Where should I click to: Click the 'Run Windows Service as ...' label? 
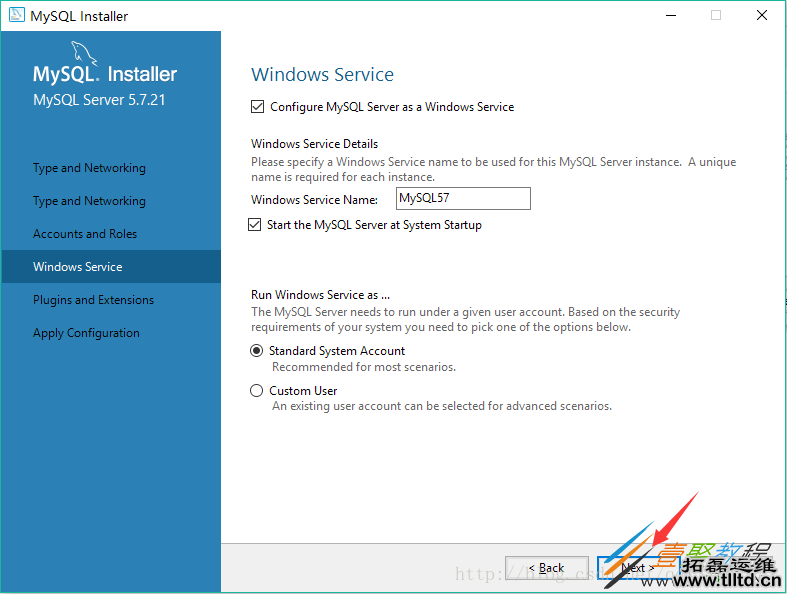[x=320, y=295]
